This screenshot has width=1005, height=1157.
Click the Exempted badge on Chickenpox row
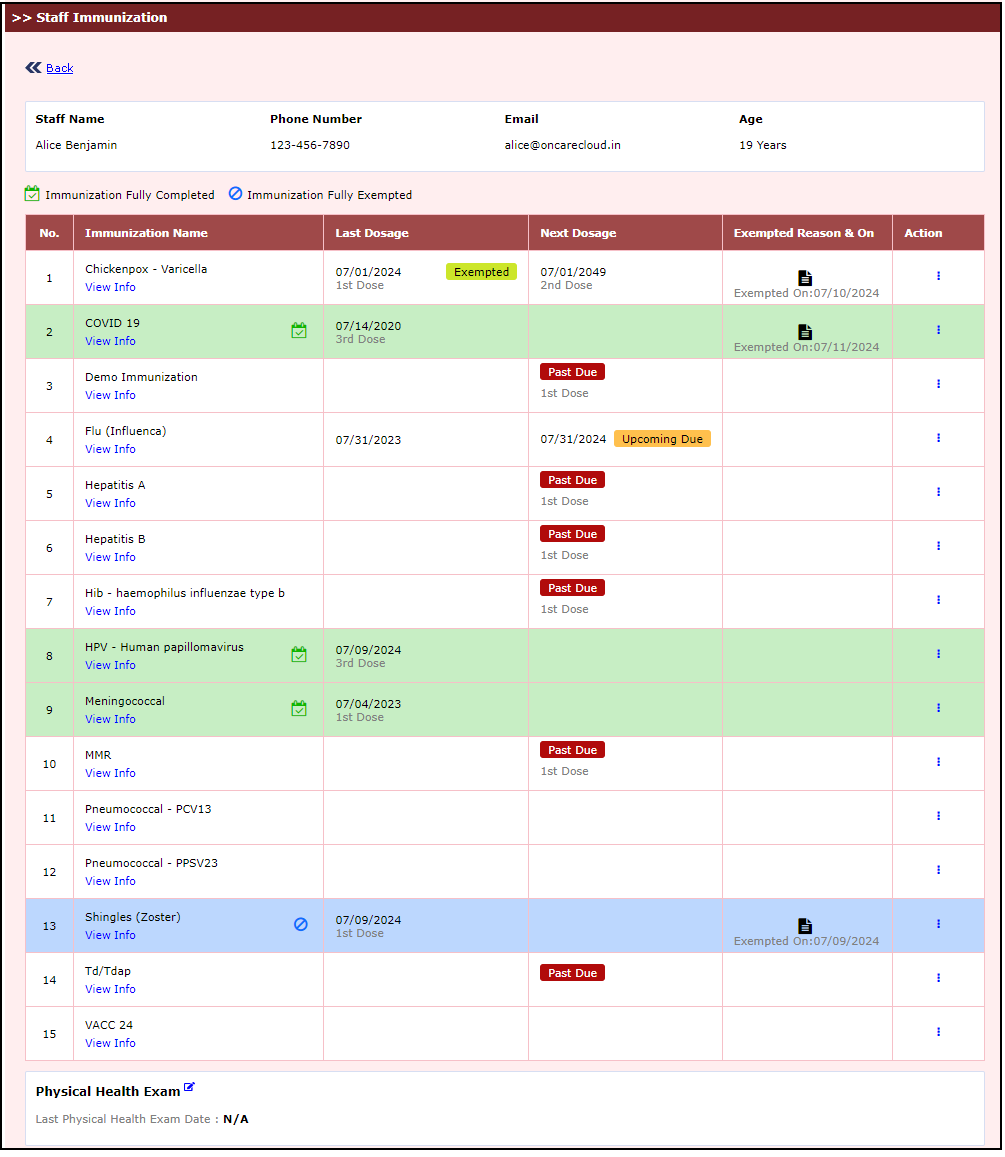point(481,272)
